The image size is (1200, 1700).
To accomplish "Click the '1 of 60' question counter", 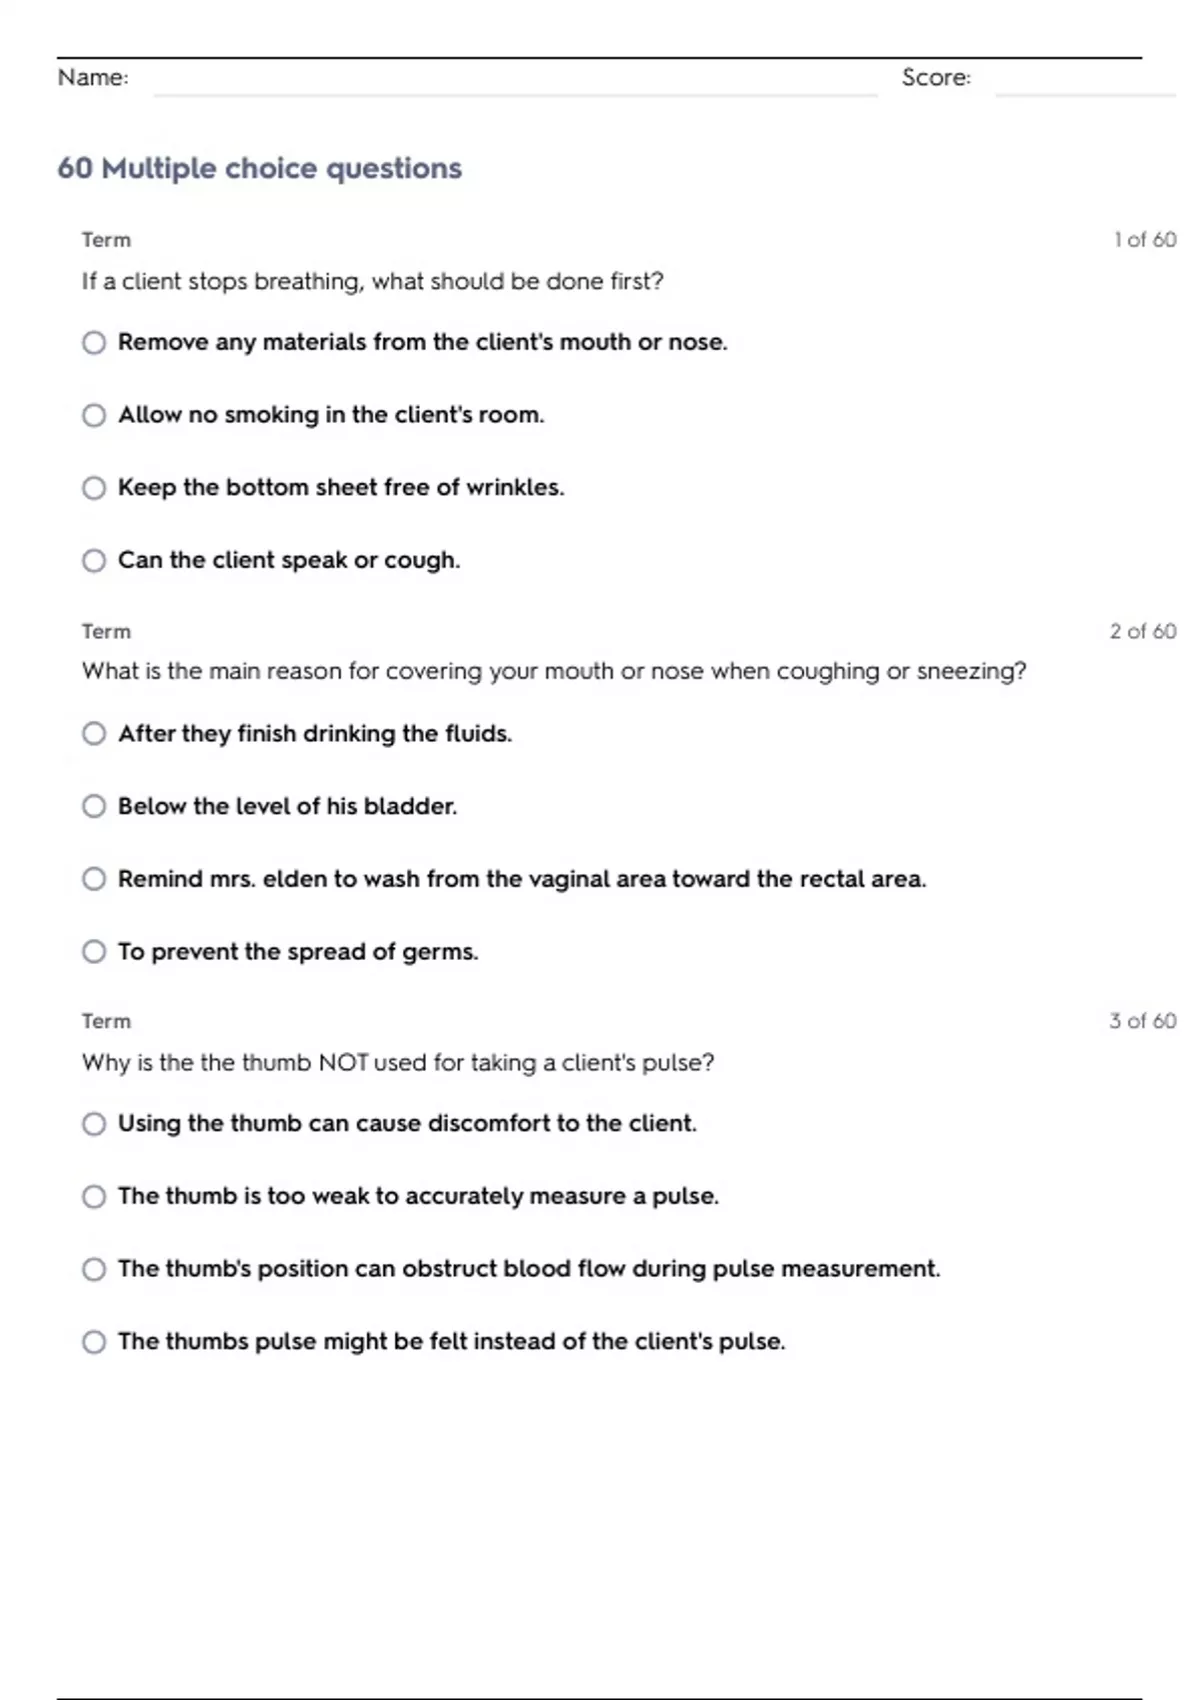I will (x=1144, y=240).
